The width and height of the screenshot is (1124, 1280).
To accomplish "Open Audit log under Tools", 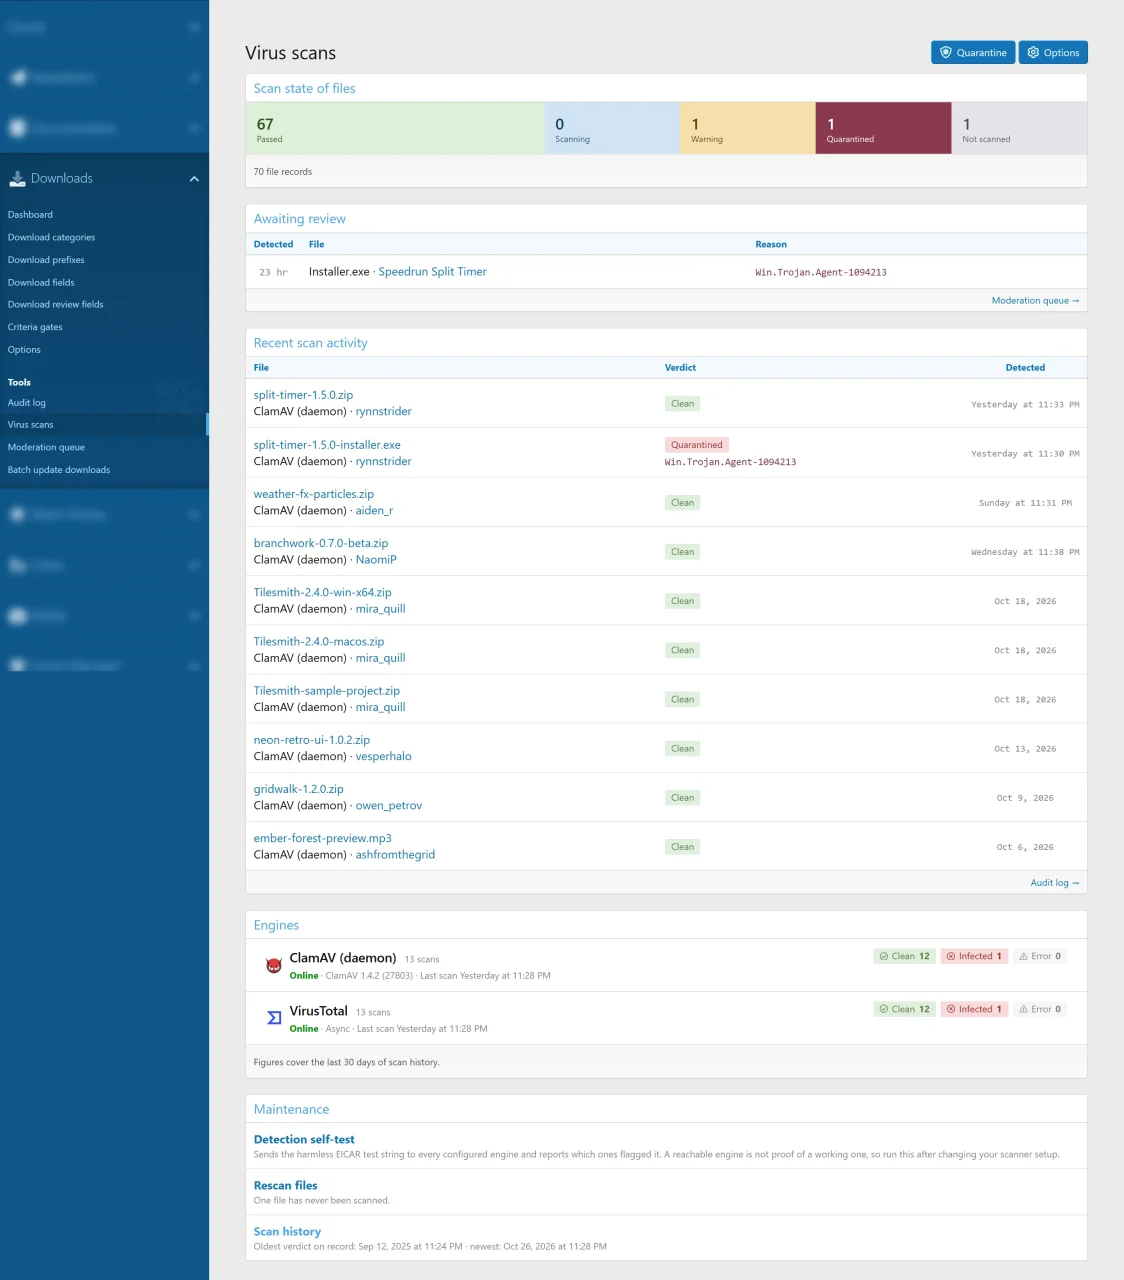I will [27, 403].
